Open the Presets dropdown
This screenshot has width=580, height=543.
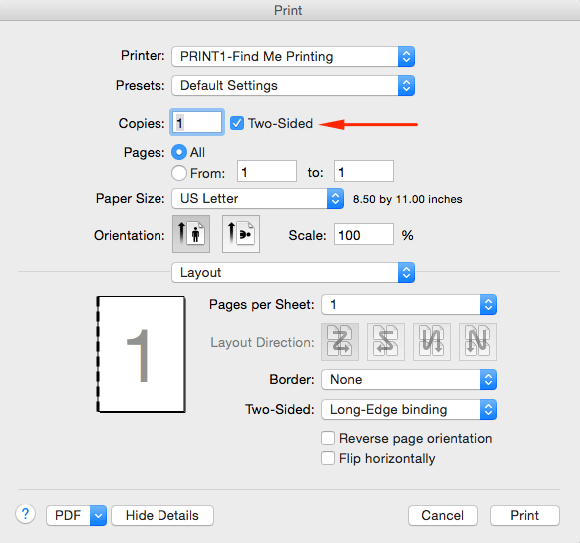(x=293, y=85)
